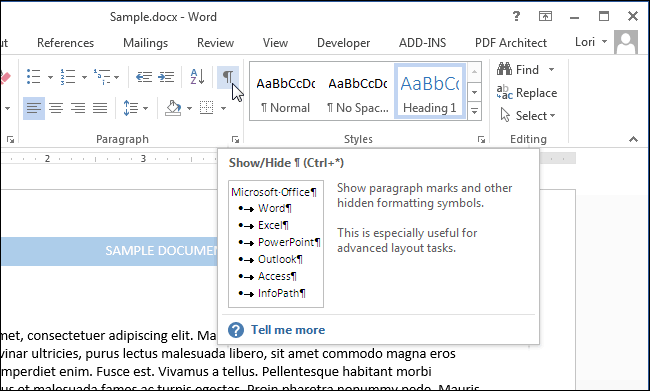The width and height of the screenshot is (650, 391).
Task: Click the align right icon
Action: coord(78,108)
